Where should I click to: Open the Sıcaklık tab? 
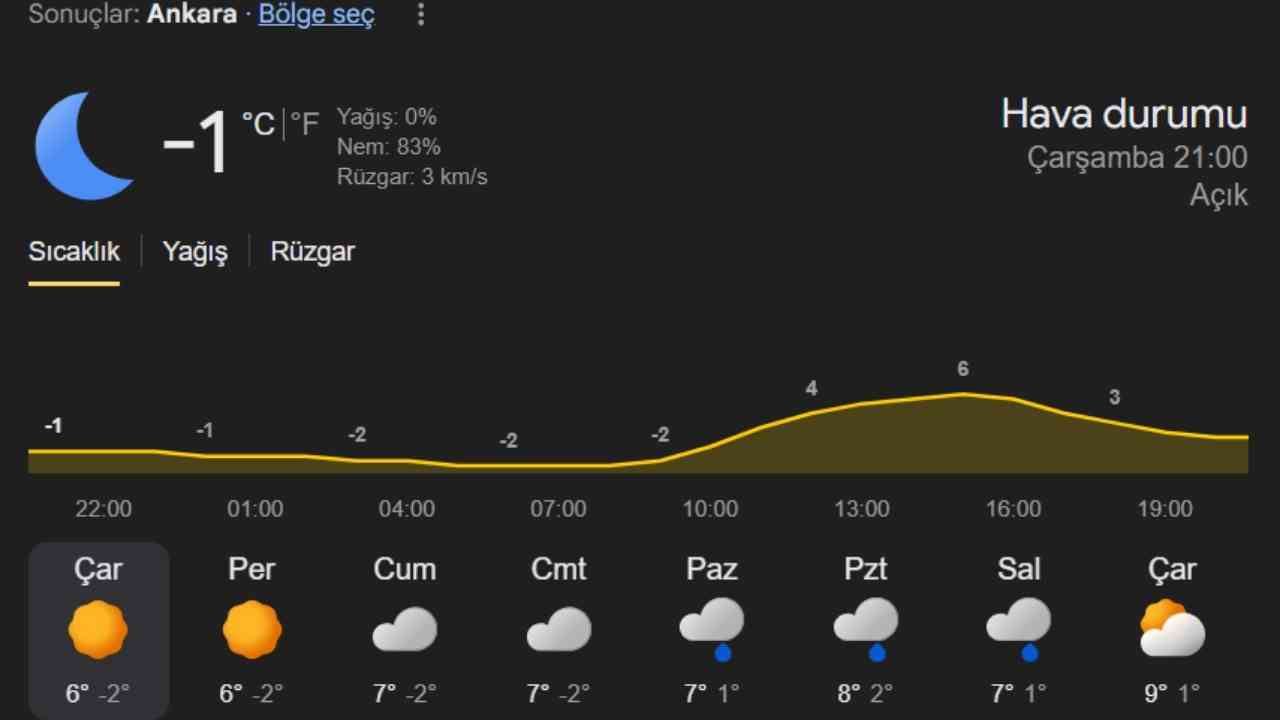coord(74,252)
